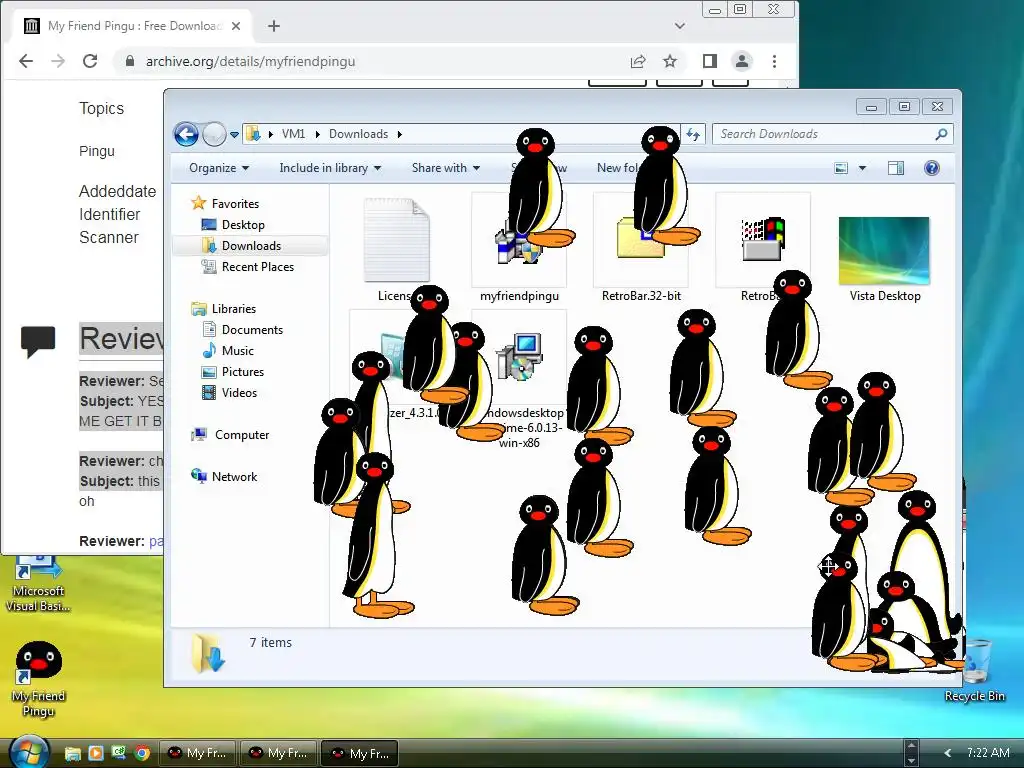Click the New folder button

[x=616, y=168]
